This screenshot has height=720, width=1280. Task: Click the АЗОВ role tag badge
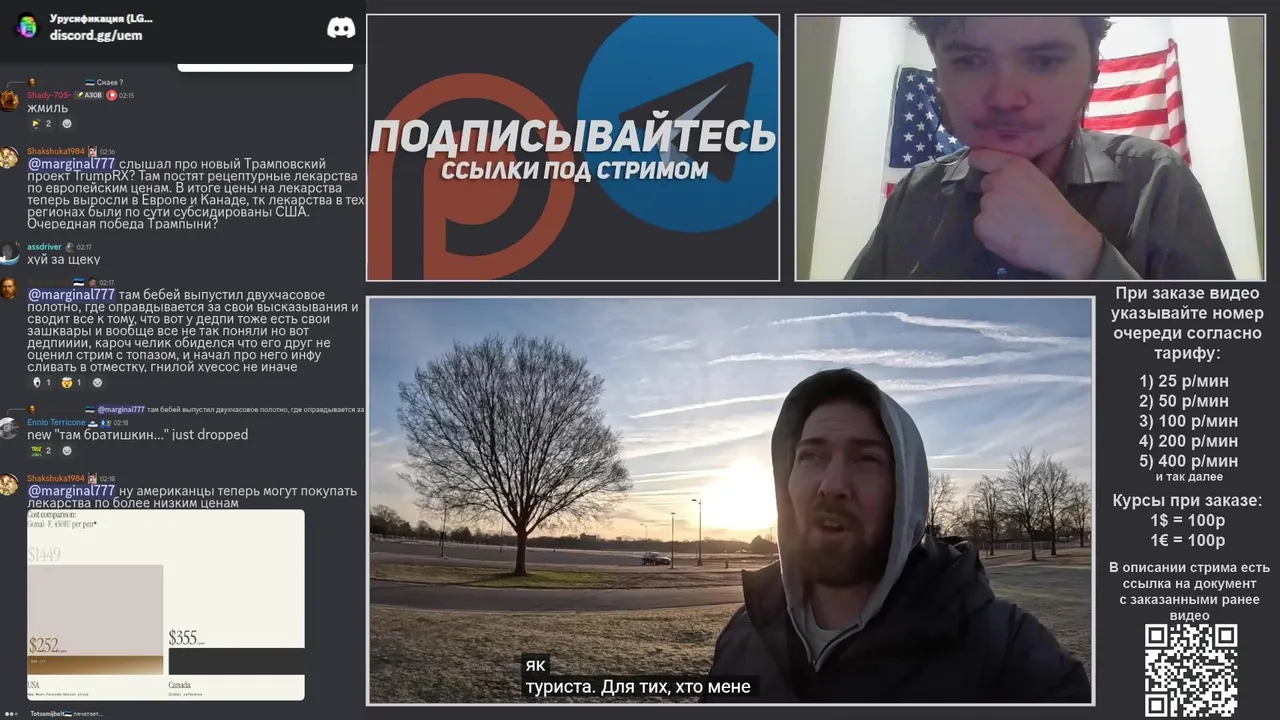tap(89, 95)
